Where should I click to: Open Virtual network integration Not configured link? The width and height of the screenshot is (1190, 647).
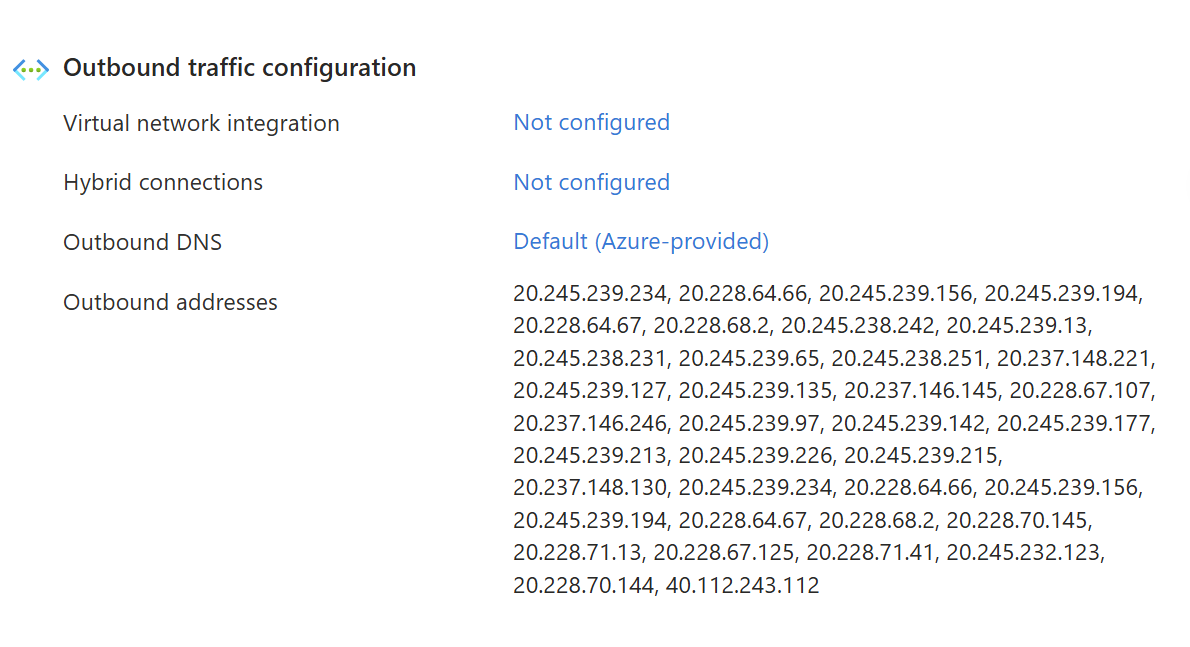tap(591, 123)
